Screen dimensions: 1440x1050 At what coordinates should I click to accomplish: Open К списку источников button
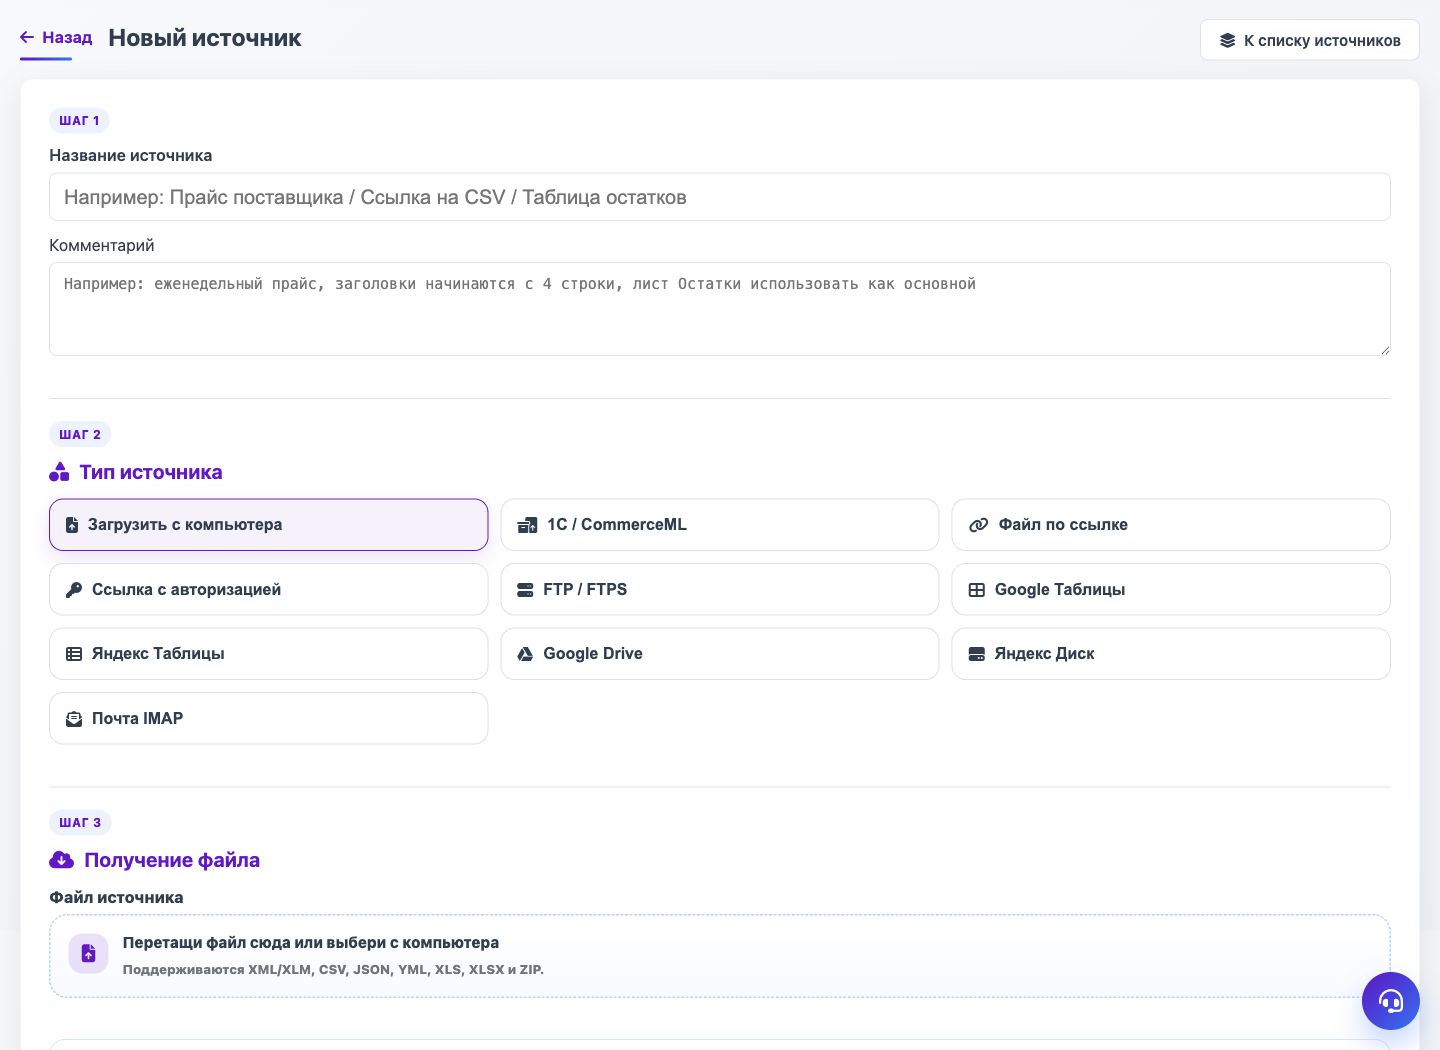(x=1309, y=40)
